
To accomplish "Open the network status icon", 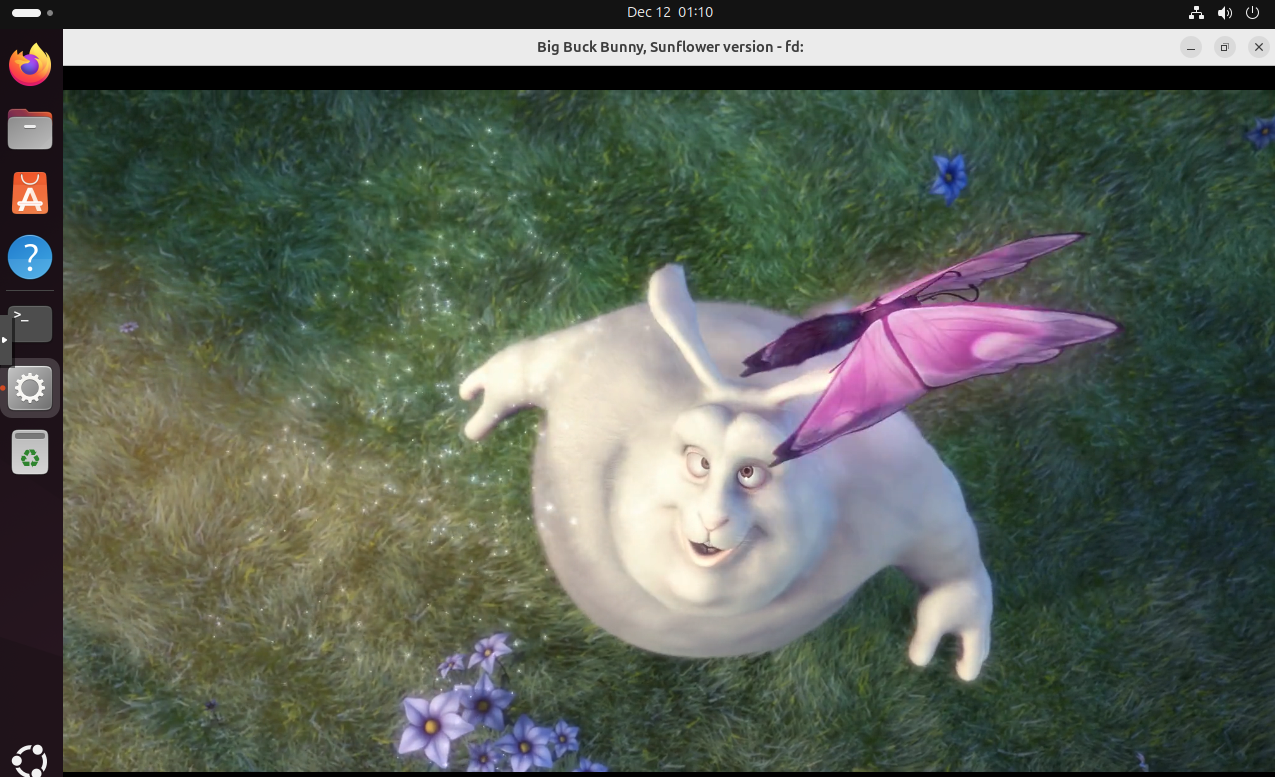I will pos(1196,13).
